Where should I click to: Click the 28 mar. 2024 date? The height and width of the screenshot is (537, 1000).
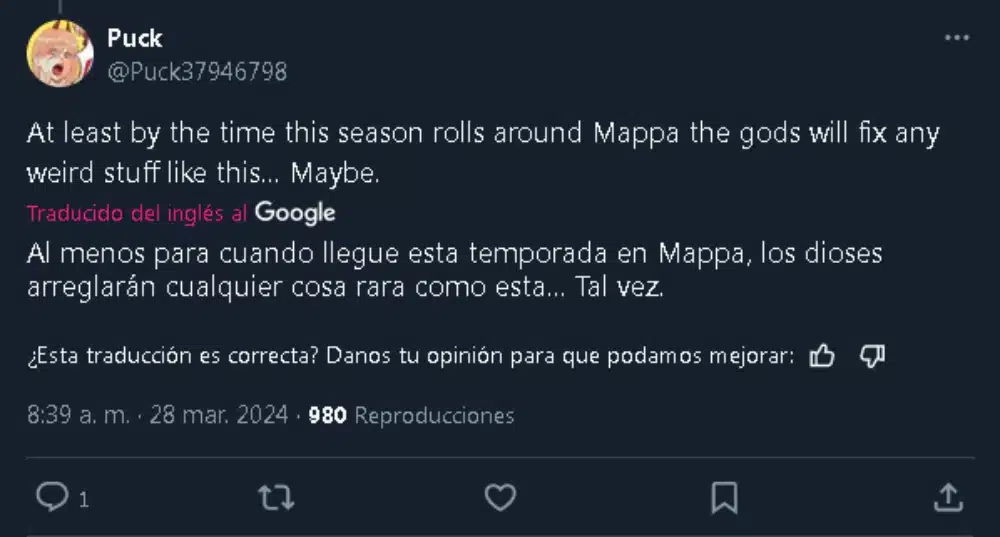tap(218, 415)
